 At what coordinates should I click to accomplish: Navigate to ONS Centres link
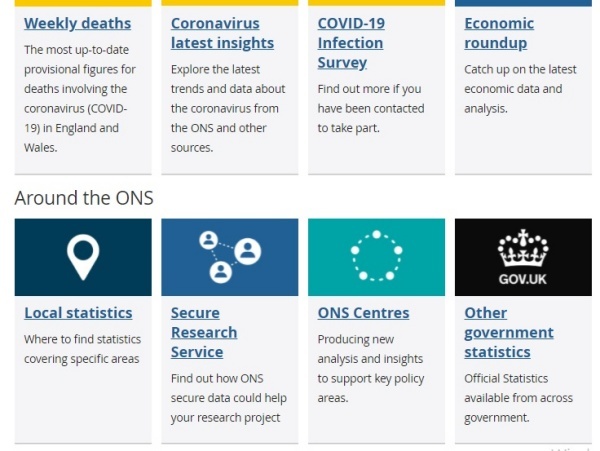pyautogui.click(x=363, y=313)
